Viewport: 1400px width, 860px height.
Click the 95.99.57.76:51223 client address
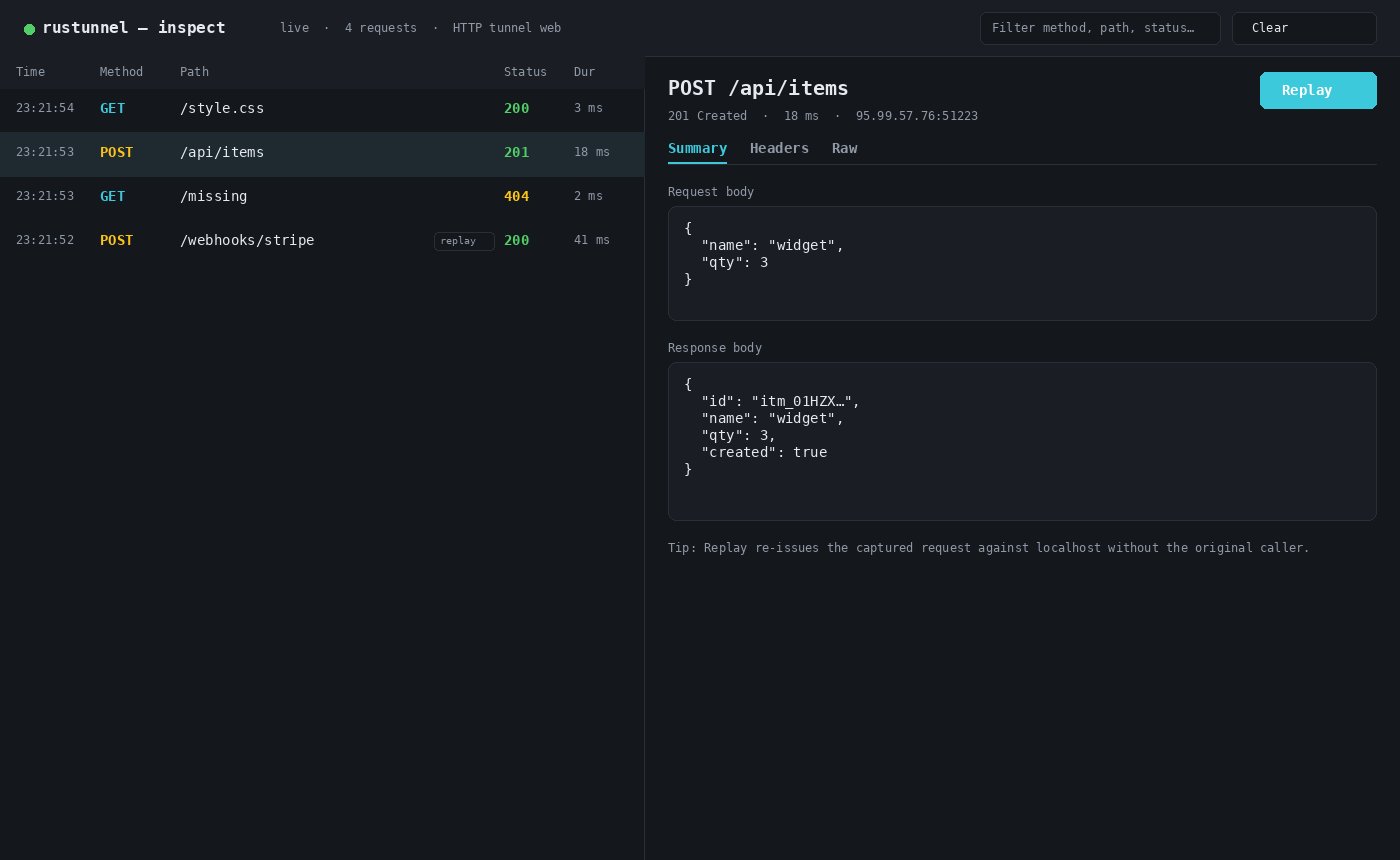point(917,116)
